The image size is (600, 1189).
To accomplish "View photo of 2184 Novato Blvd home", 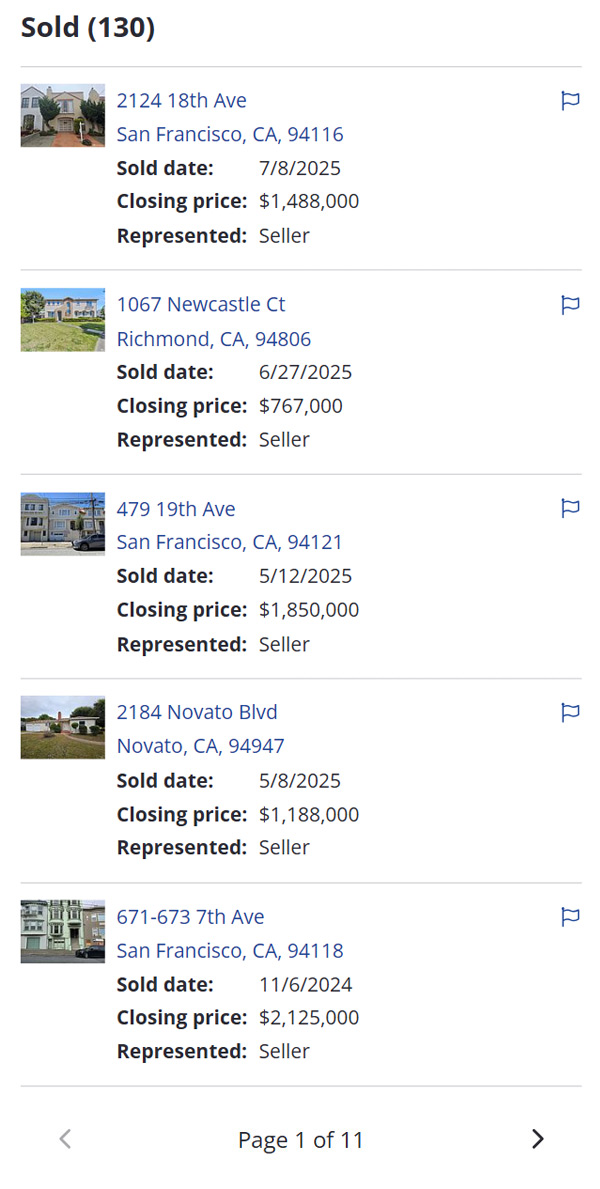I will 62,727.
